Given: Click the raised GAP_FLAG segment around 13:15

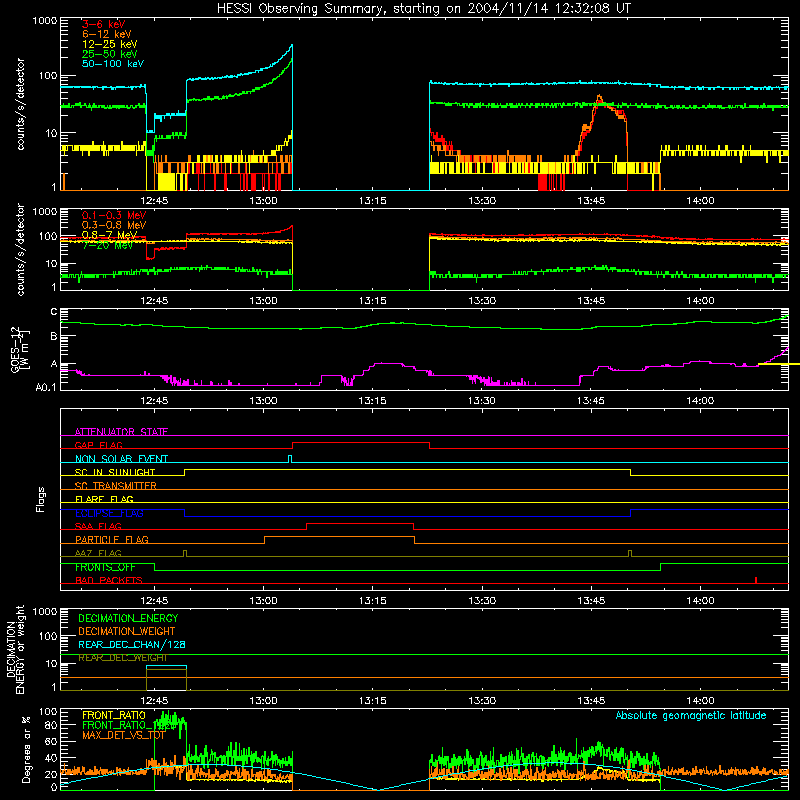Looking at the screenshot, I should click(361, 442).
